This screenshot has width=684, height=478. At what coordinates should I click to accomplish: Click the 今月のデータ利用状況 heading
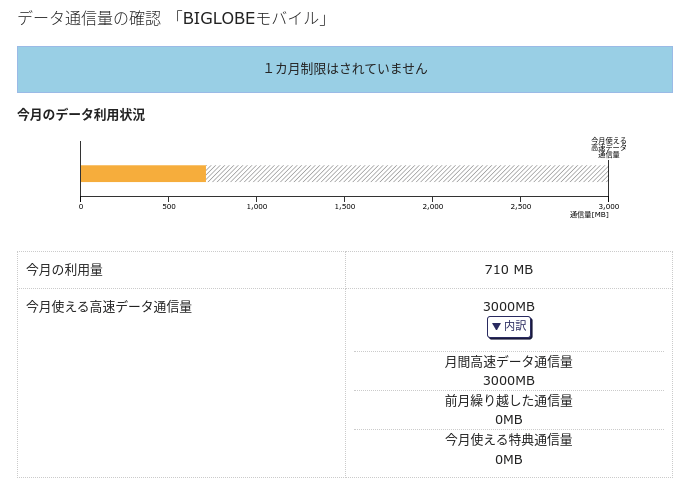point(81,115)
